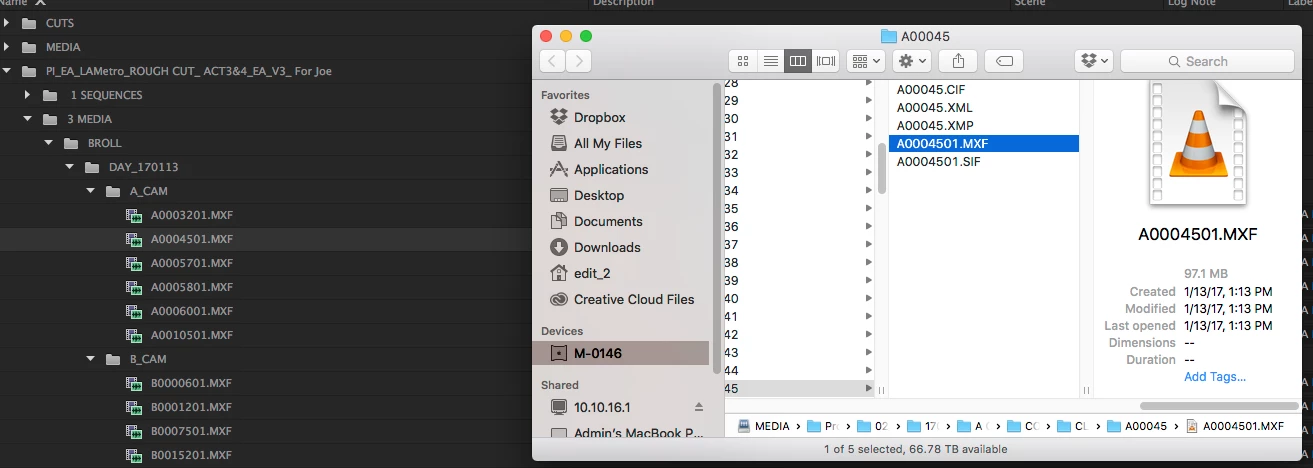This screenshot has width=1313, height=468.
Task: Click clip icon for A0010501.MXF in Premiere
Action: coord(133,335)
